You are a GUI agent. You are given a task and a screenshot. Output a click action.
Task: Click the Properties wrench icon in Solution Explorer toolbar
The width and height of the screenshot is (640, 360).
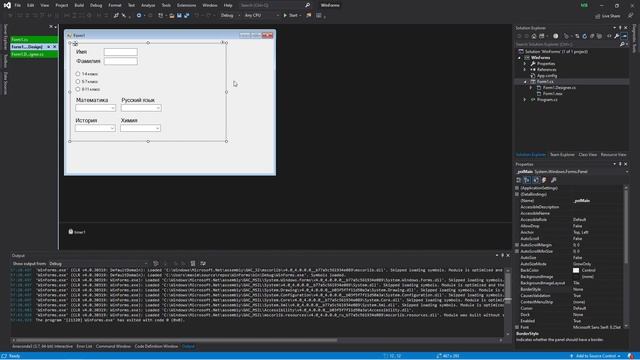[x=617, y=36]
